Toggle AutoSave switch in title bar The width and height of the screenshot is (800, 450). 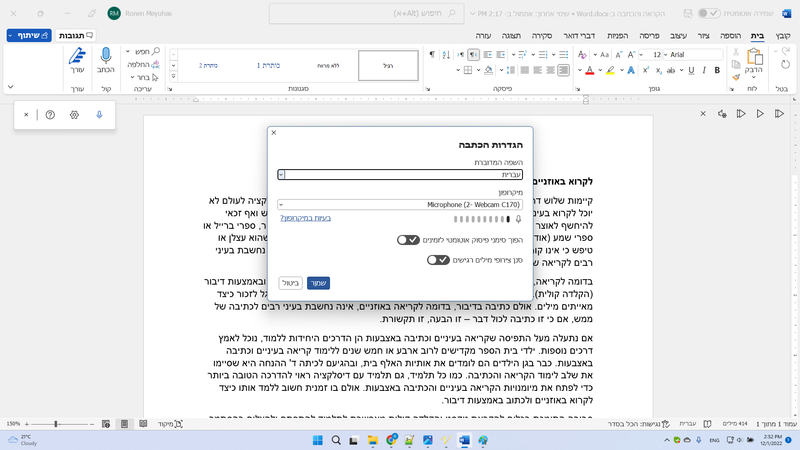pyautogui.click(x=709, y=13)
